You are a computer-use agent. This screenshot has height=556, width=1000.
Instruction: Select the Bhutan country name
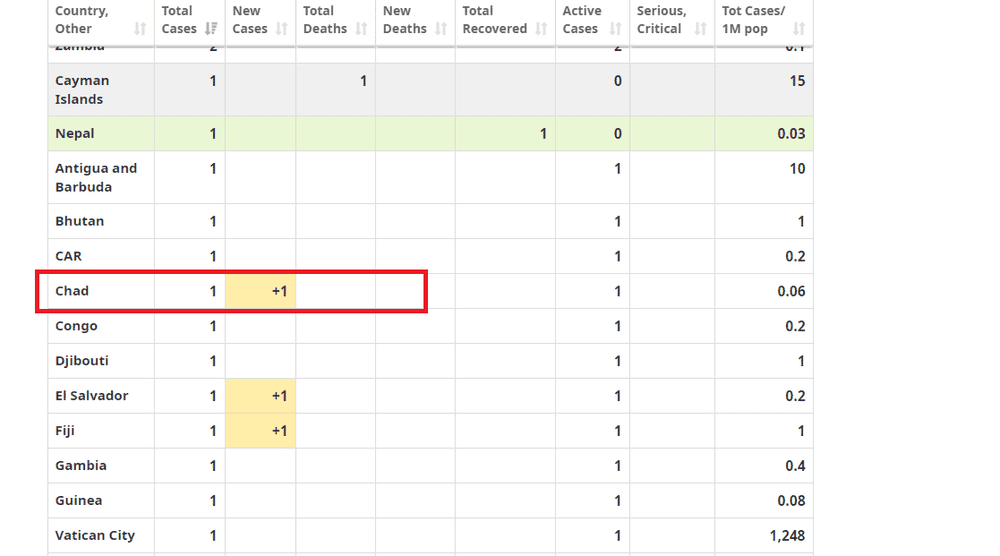(79, 221)
